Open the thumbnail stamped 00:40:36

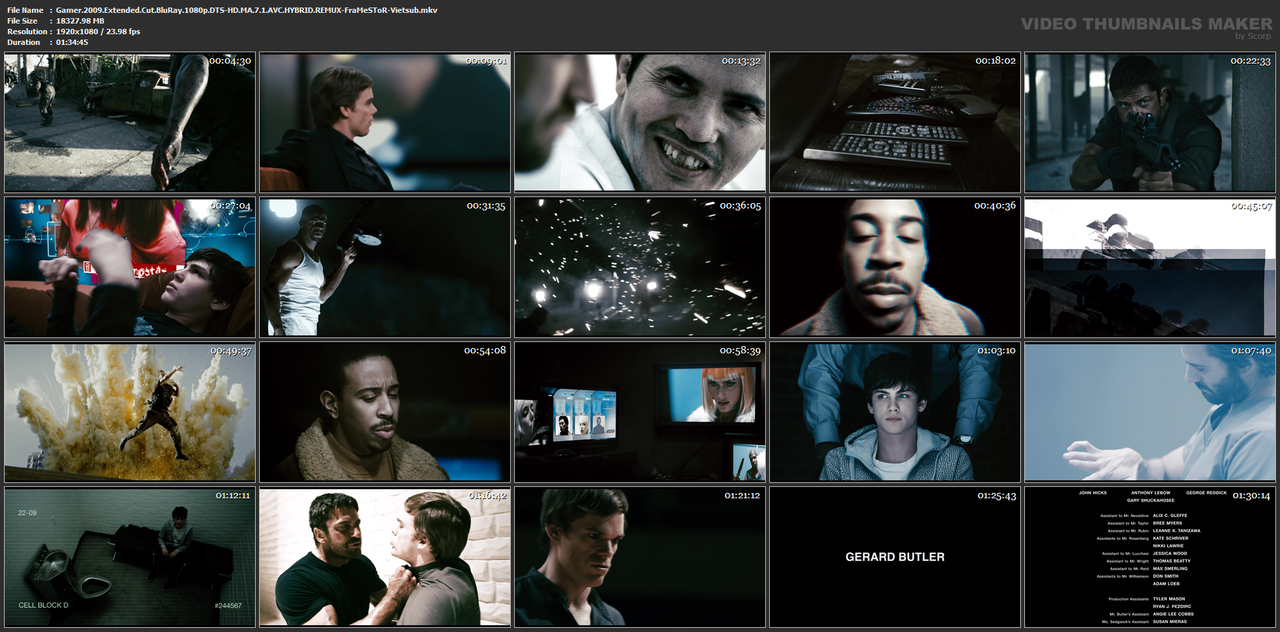[x=895, y=267]
